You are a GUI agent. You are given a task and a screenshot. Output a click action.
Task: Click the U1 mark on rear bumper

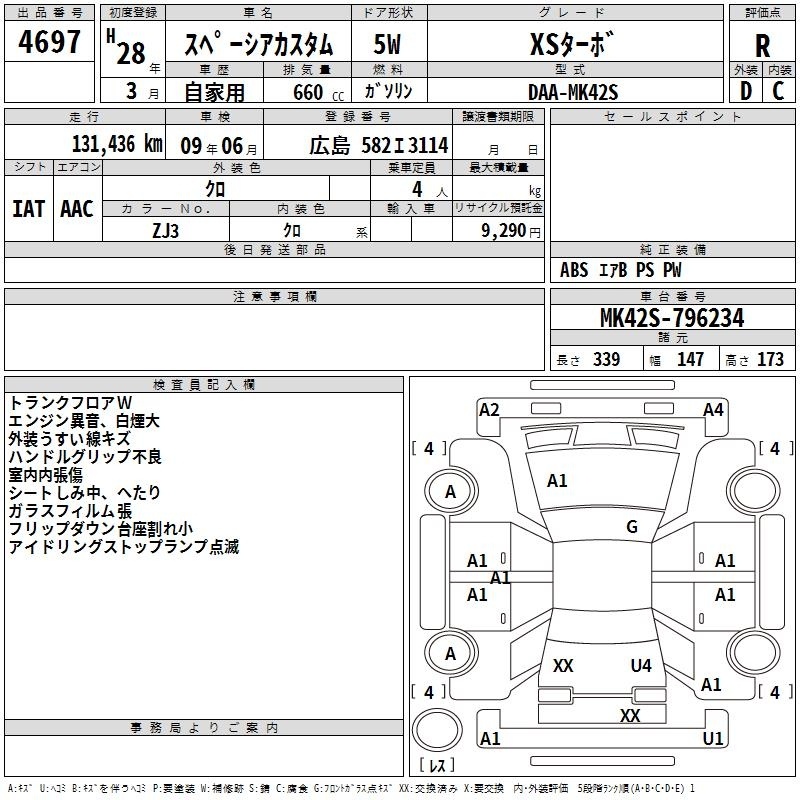(x=713, y=738)
